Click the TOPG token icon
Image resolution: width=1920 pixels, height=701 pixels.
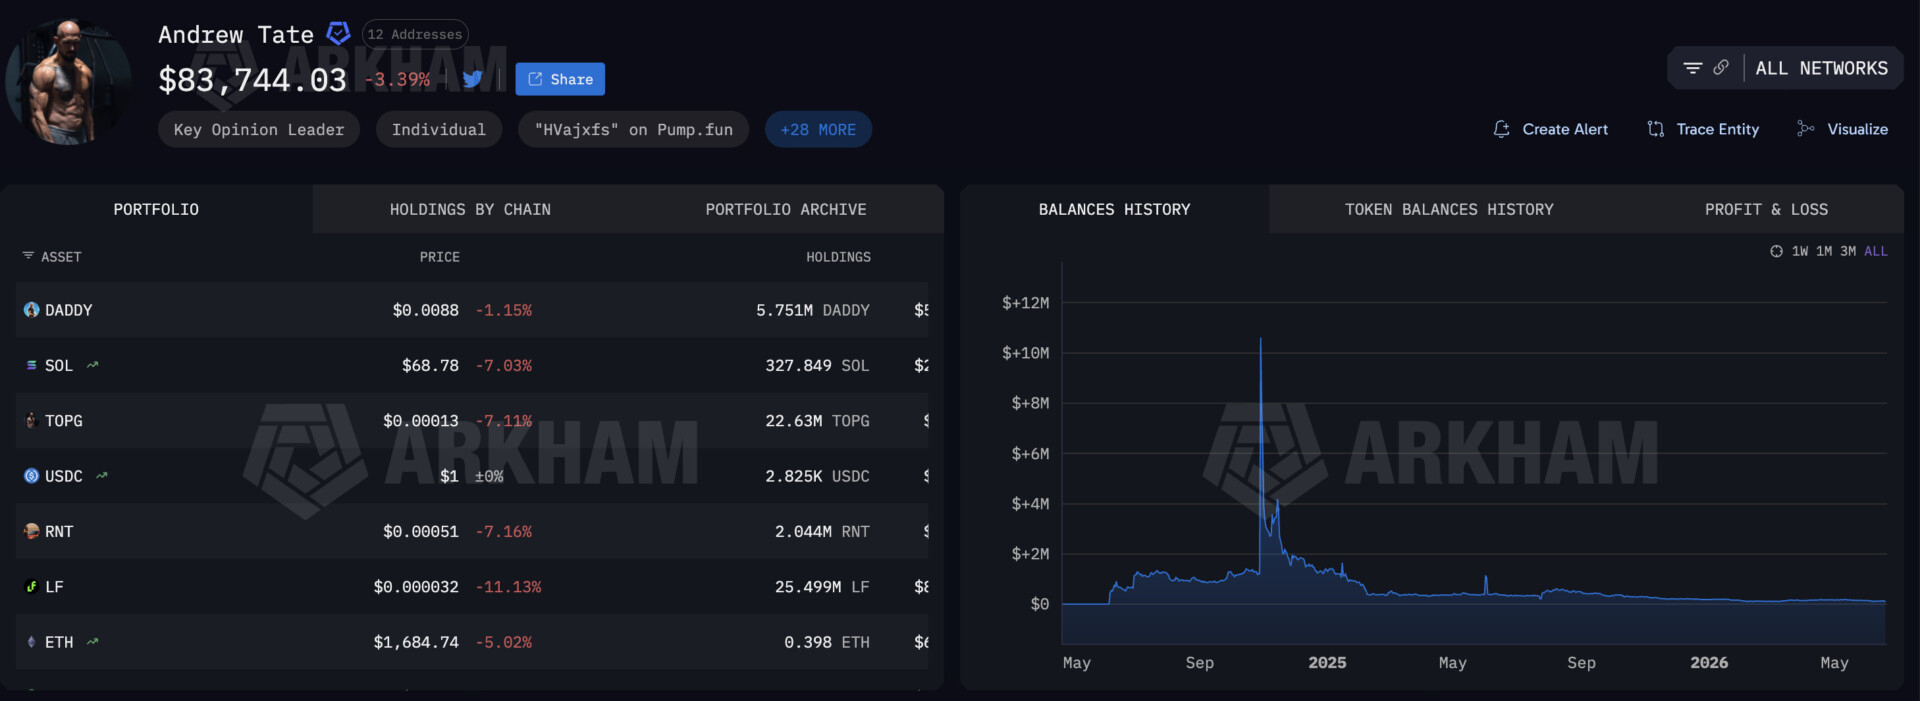[x=31, y=421]
